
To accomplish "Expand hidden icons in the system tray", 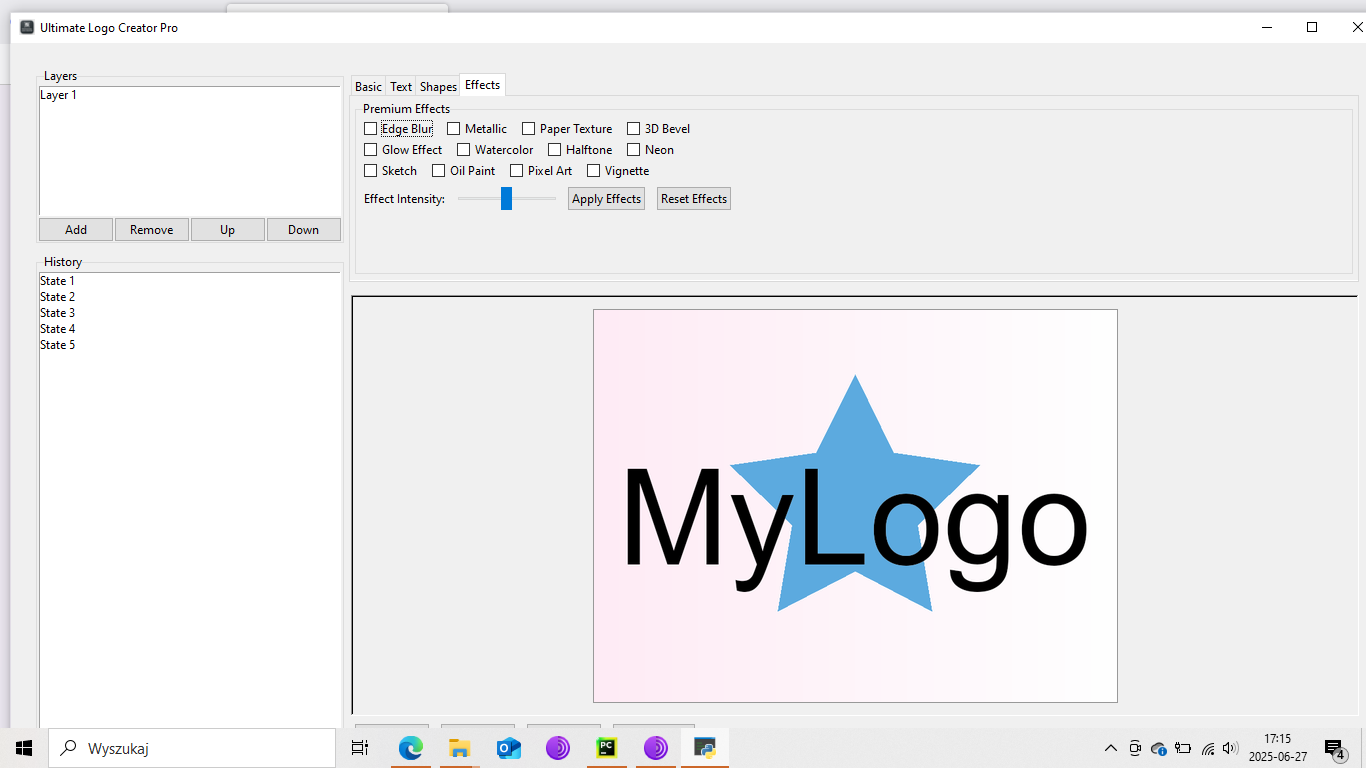I will point(1110,747).
